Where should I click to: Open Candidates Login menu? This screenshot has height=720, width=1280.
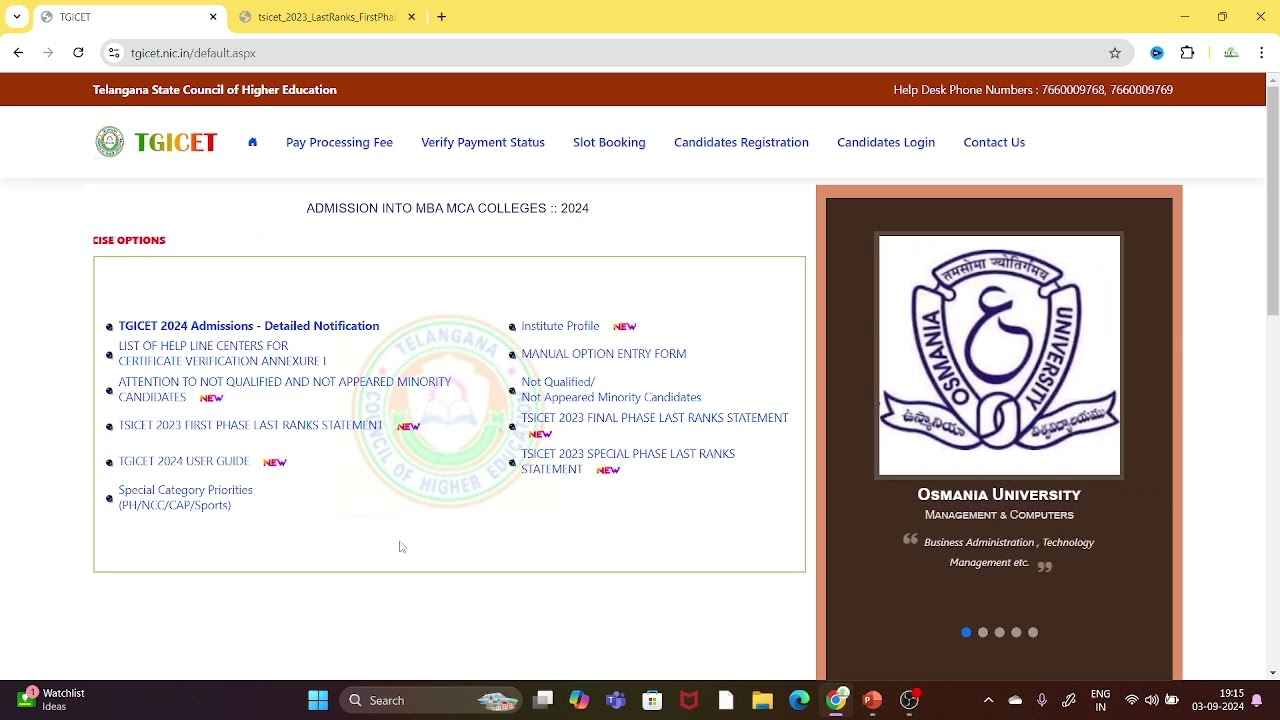tap(886, 142)
